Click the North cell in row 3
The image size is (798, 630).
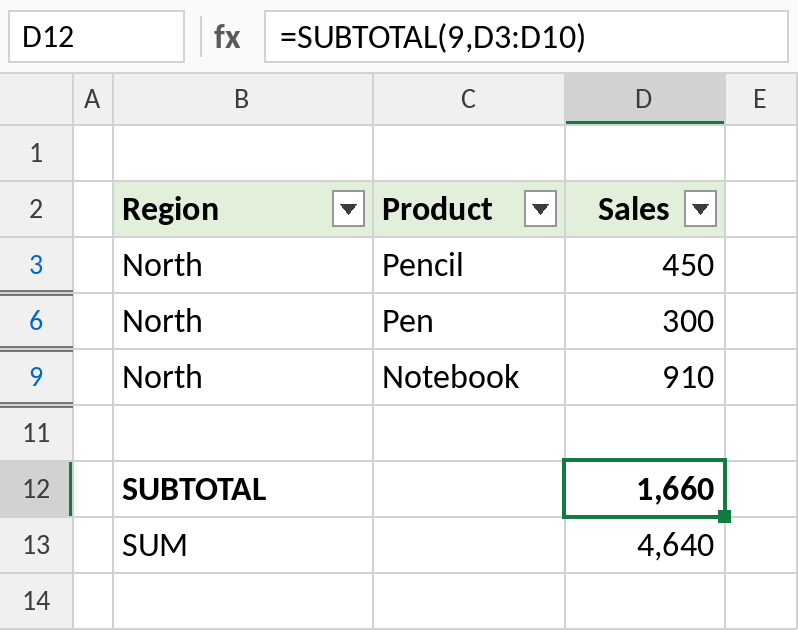pyautogui.click(x=243, y=265)
